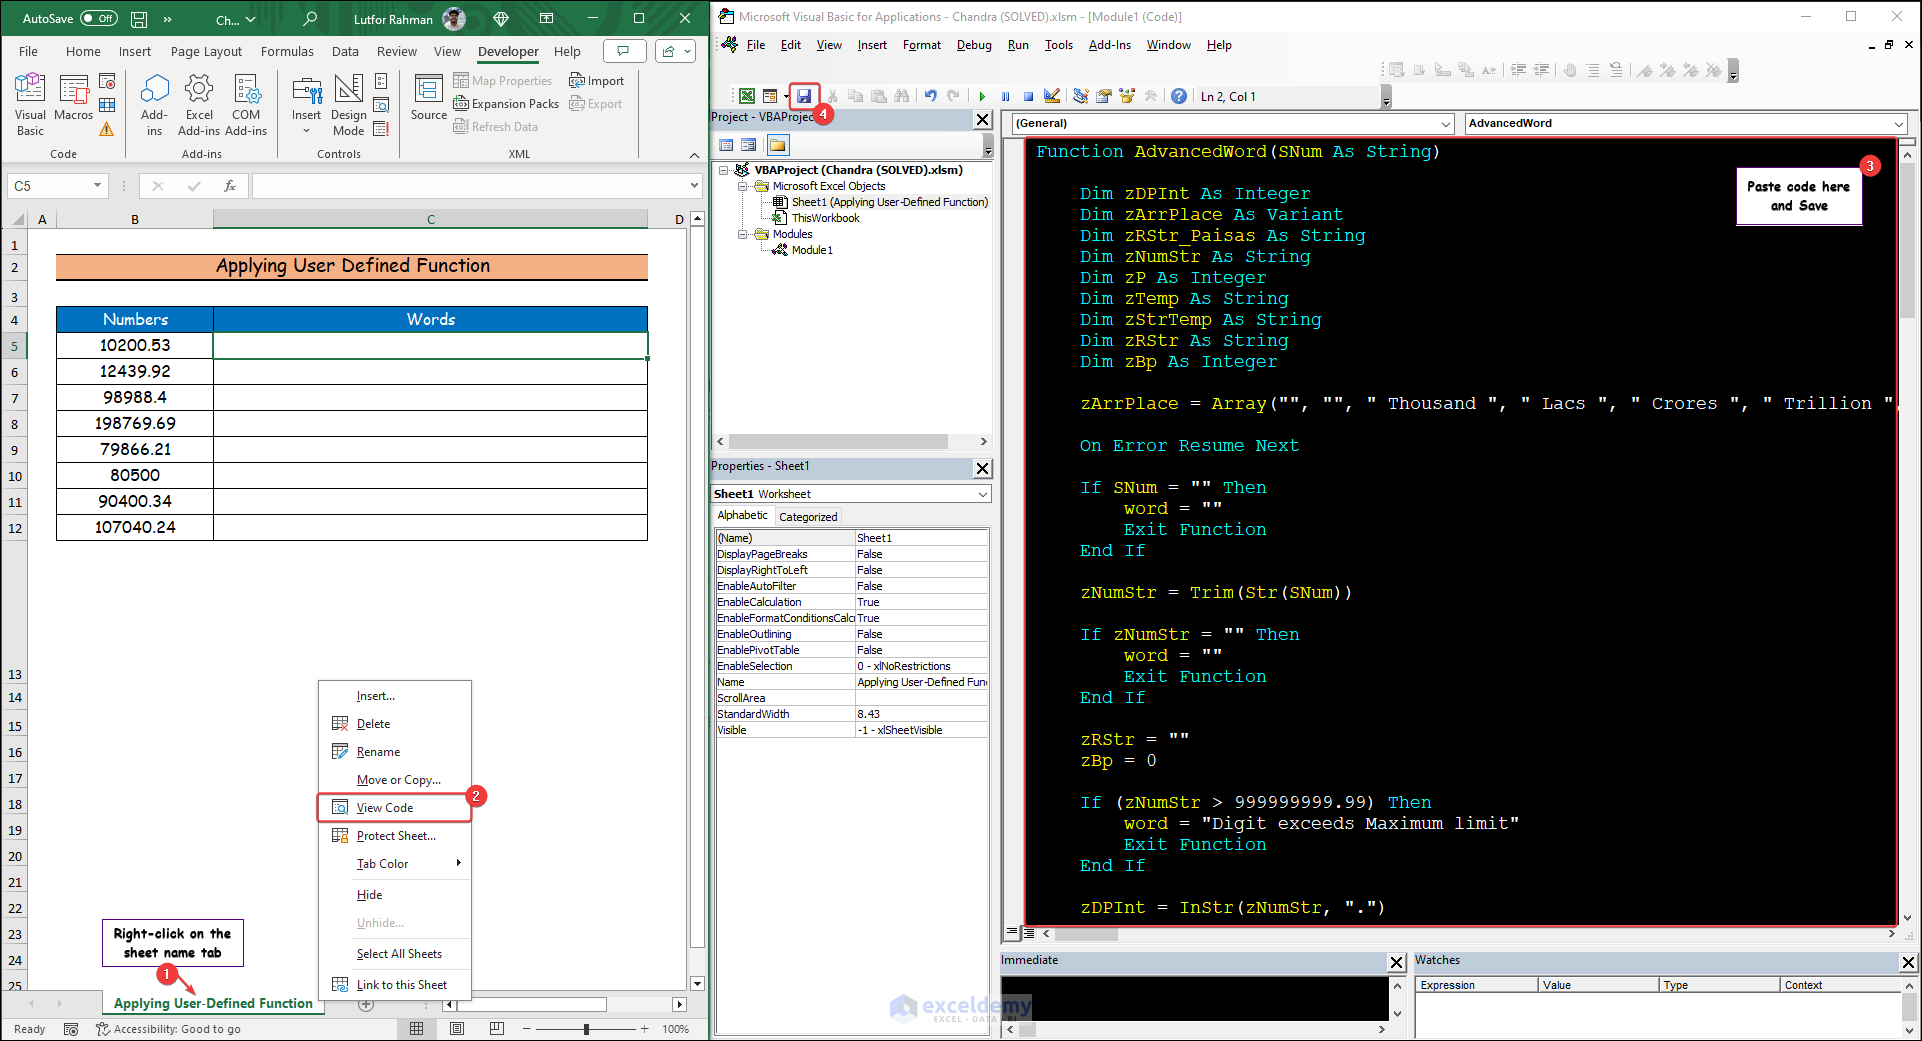Click the Record Macro icon

coord(108,82)
